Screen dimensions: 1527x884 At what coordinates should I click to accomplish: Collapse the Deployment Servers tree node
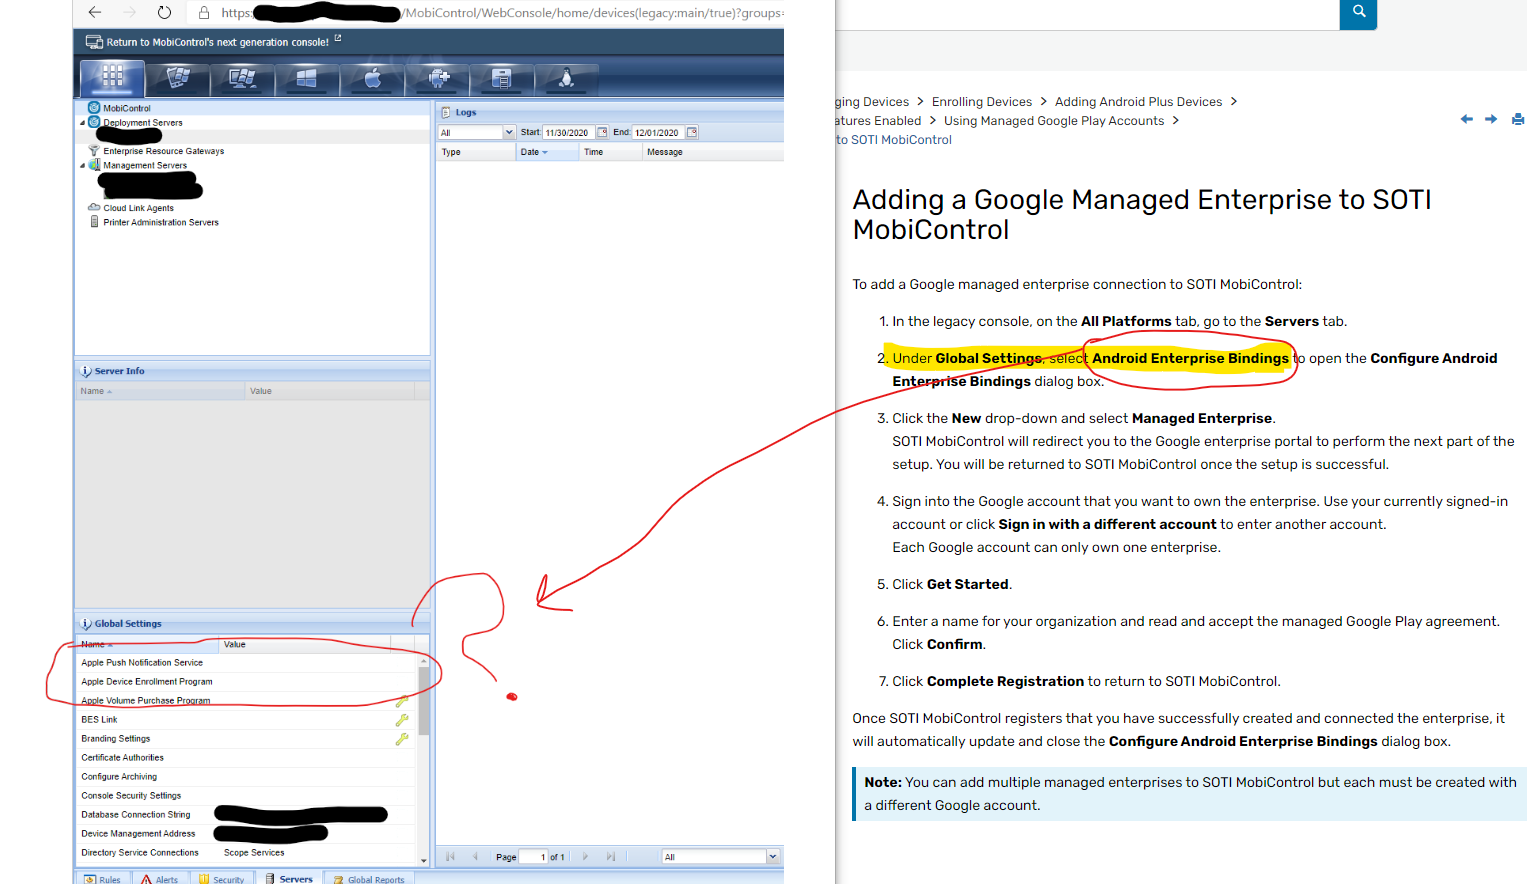pyautogui.click(x=83, y=123)
